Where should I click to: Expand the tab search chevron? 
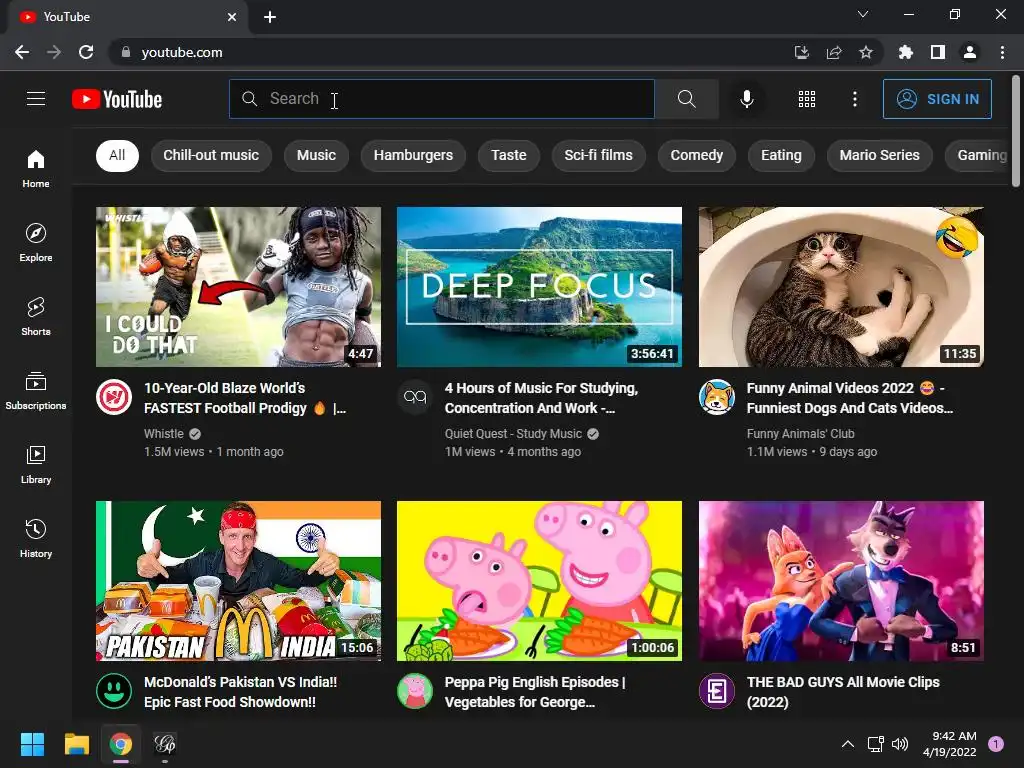863,14
